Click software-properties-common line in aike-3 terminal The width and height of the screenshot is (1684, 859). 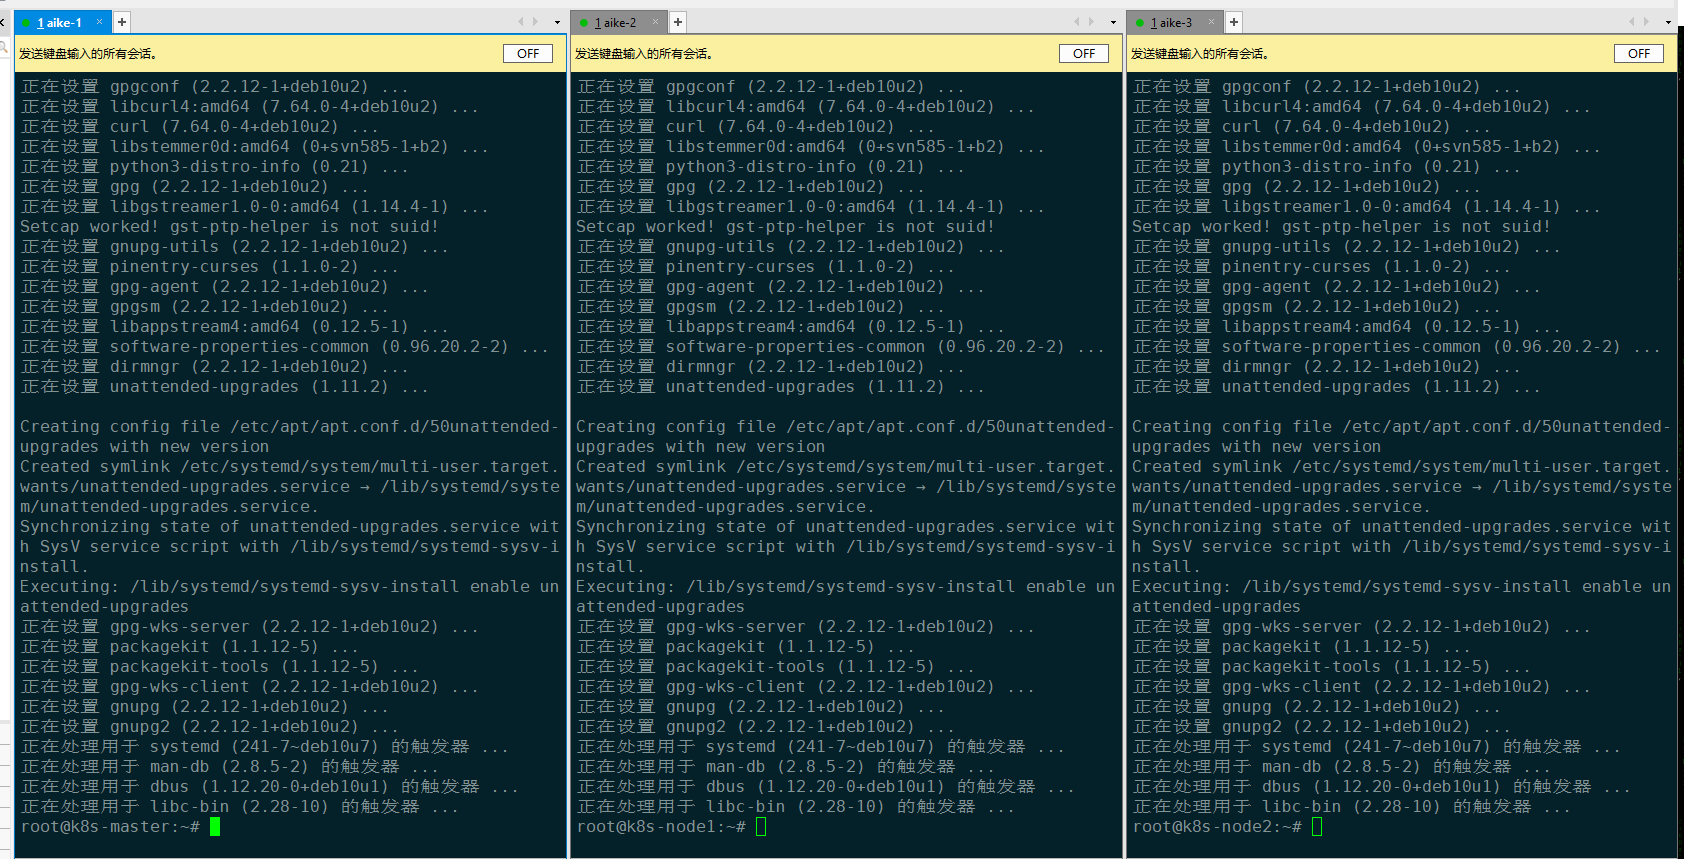(x=1396, y=347)
